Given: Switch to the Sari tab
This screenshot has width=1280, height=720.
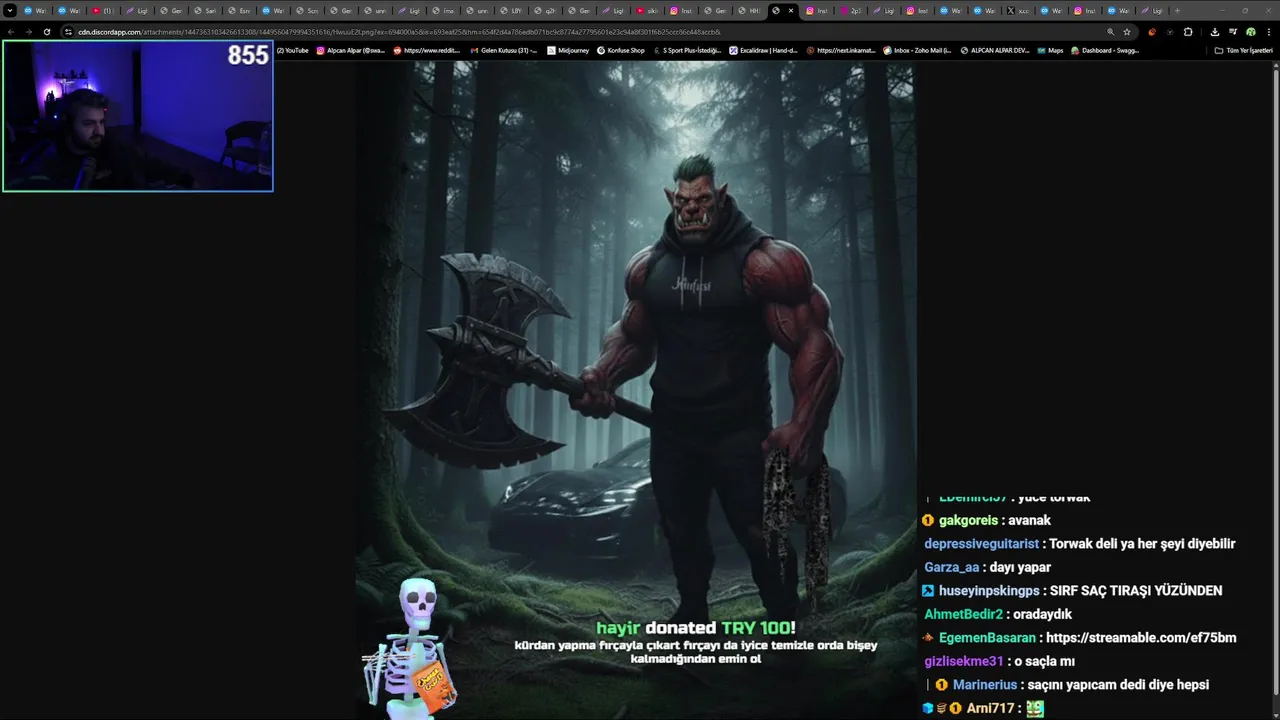Looking at the screenshot, I should 204,10.
